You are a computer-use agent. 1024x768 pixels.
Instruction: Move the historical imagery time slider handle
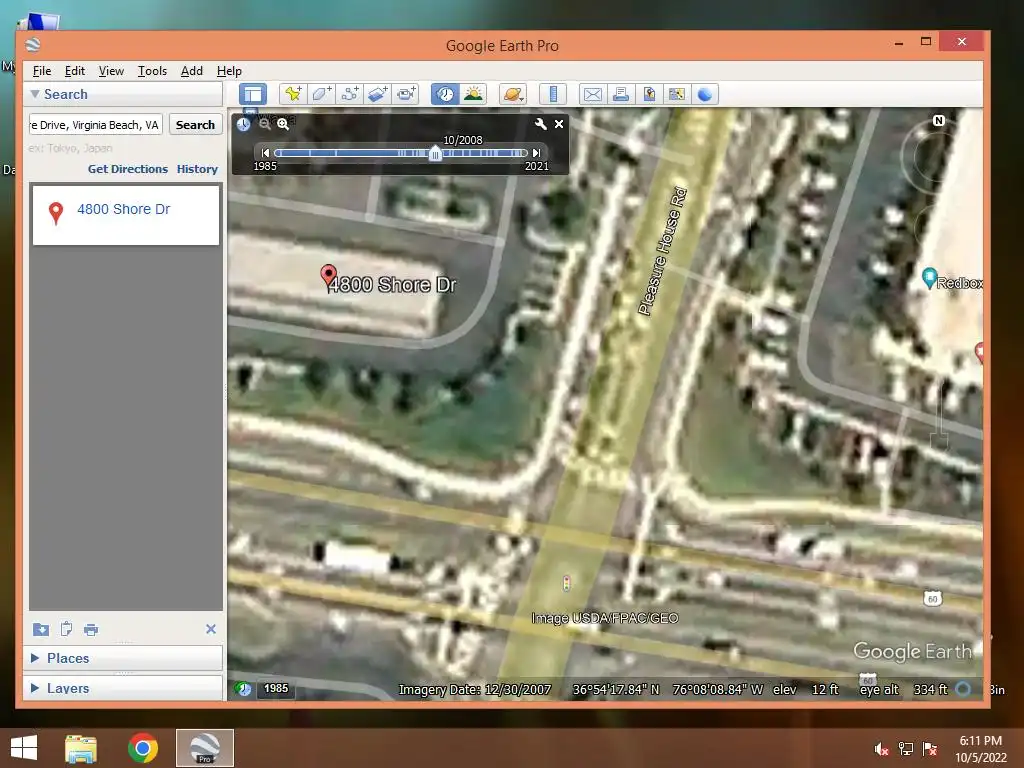click(435, 153)
